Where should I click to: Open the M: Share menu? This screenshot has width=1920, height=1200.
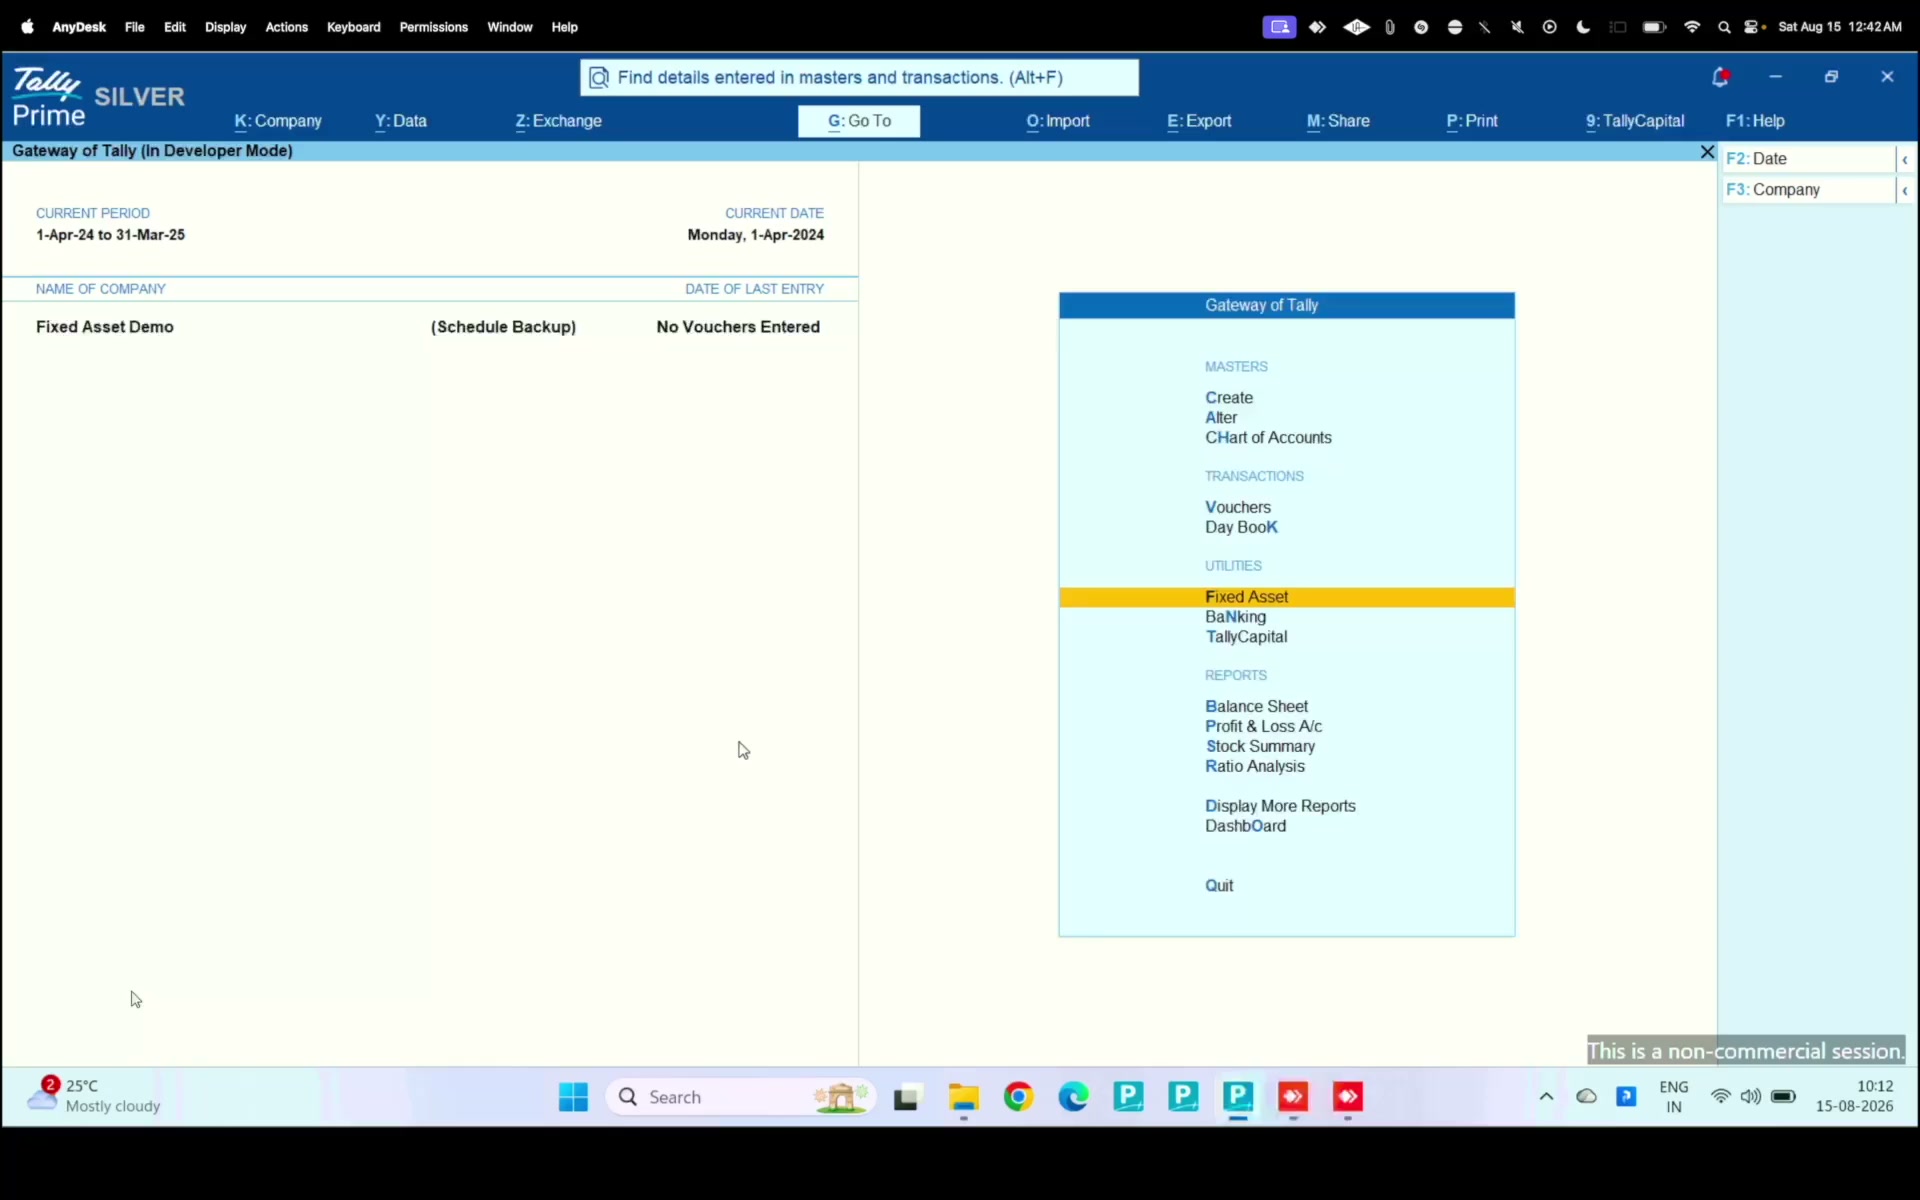(1338, 121)
